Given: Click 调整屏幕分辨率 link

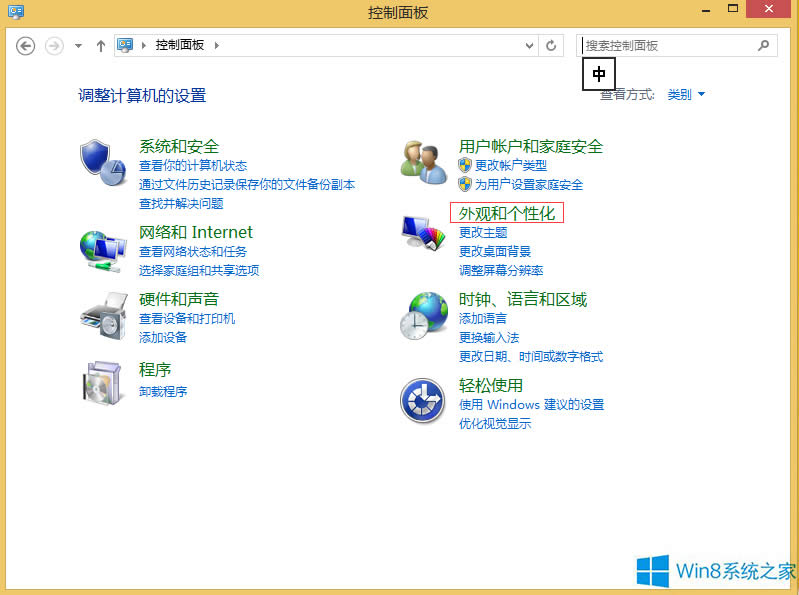Looking at the screenshot, I should 501,270.
